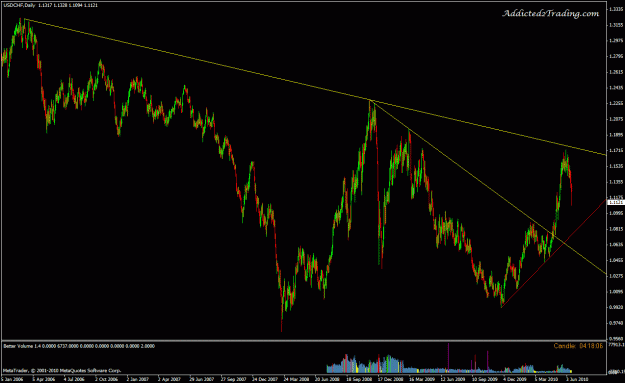Viewport: 625px width, 383px height.
Task: Click the 1.1895 price axis label
Action: click(616, 135)
